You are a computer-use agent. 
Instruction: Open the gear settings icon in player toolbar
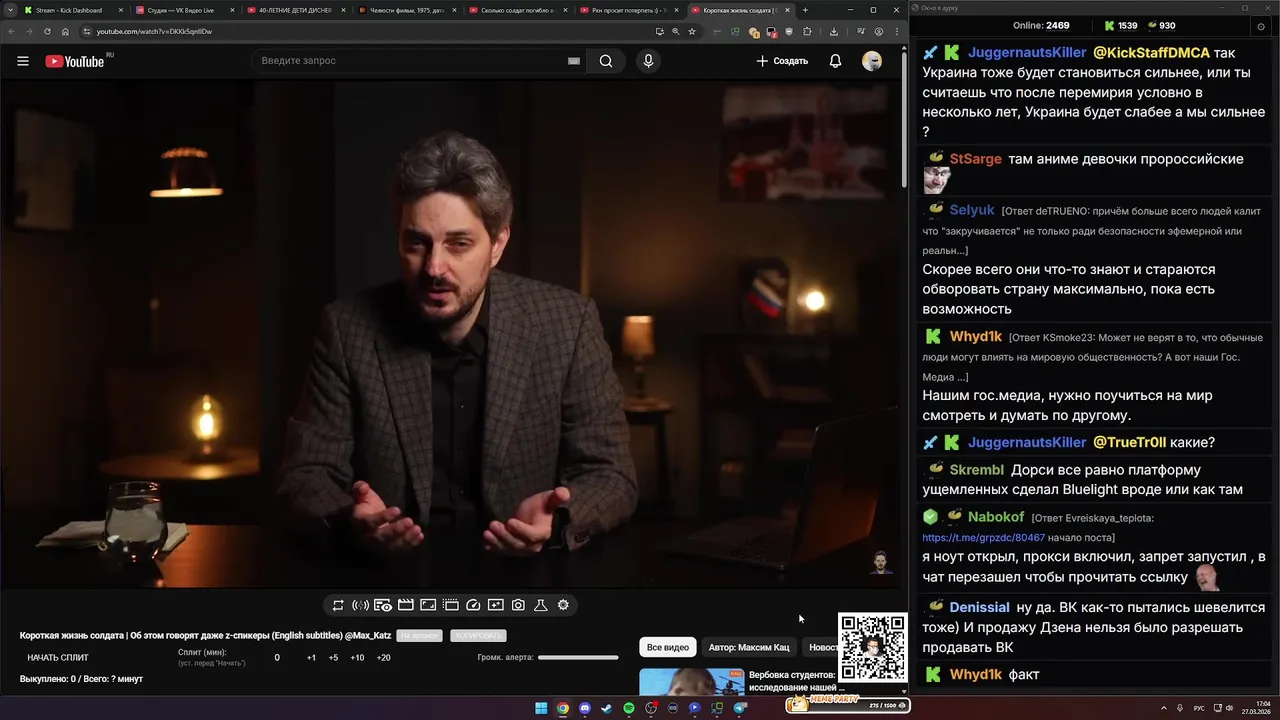(563, 605)
